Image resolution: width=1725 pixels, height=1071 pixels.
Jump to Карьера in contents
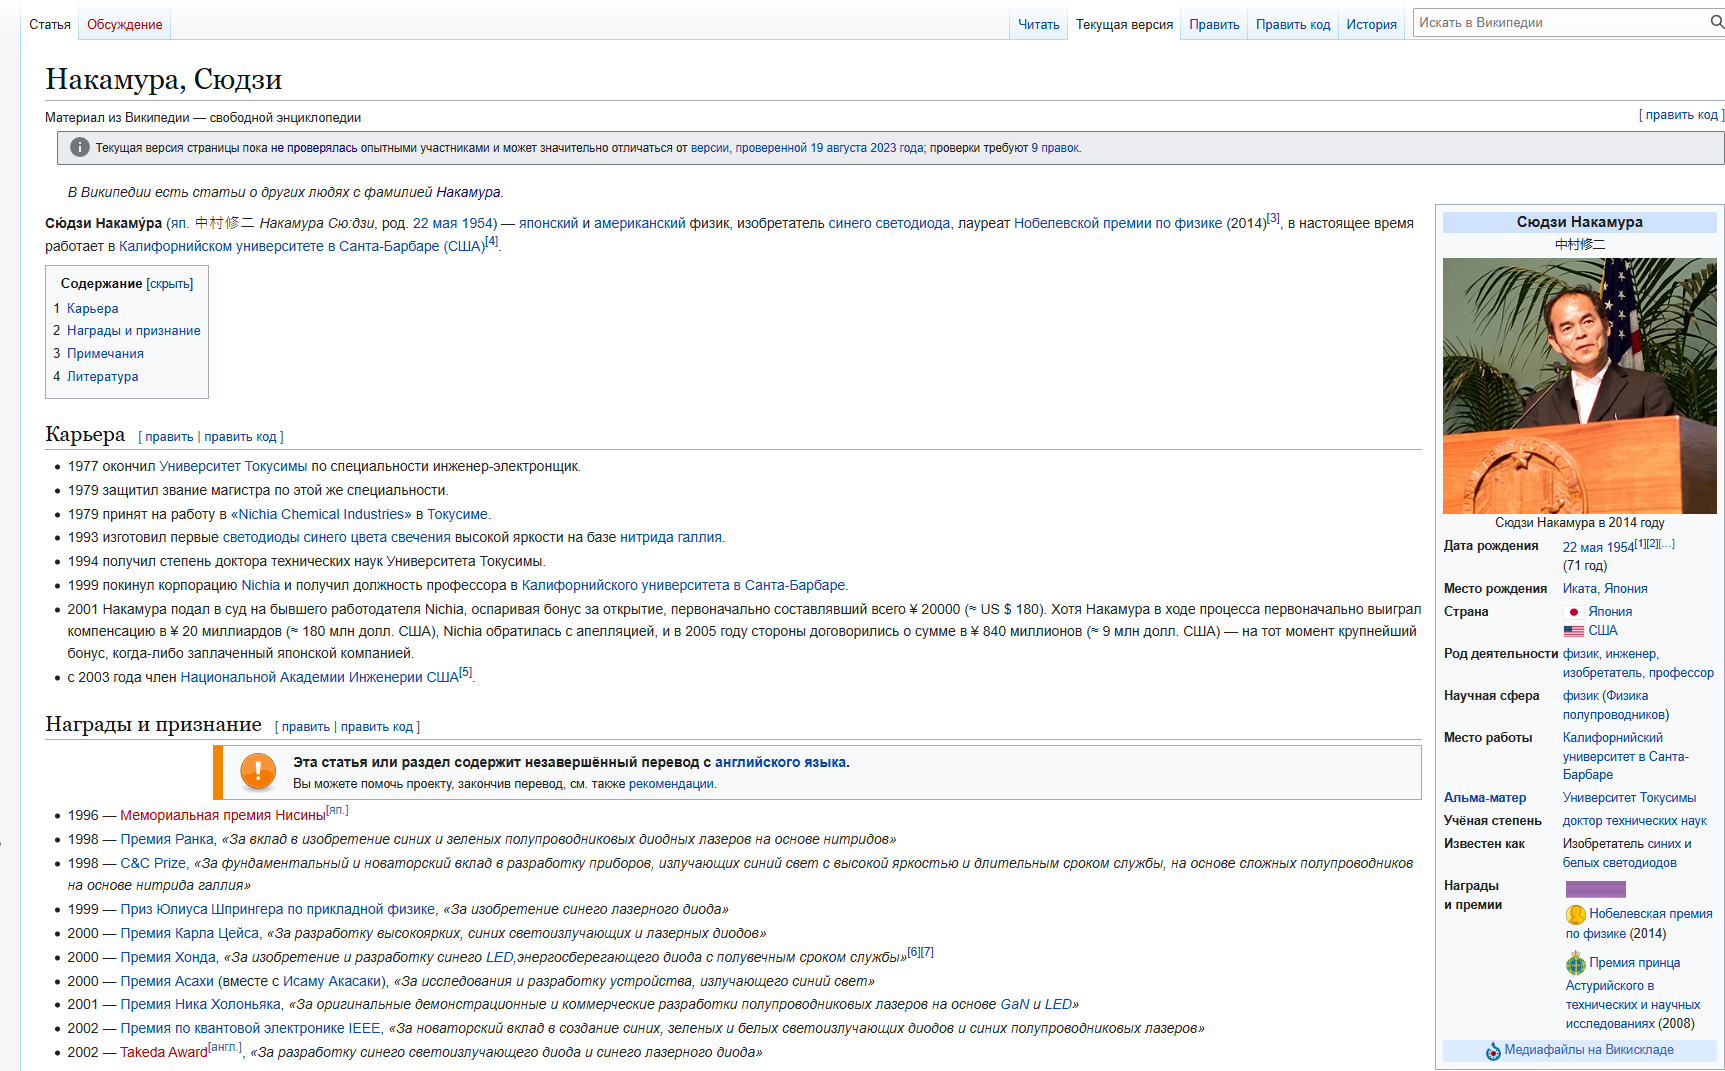pyautogui.click(x=92, y=309)
